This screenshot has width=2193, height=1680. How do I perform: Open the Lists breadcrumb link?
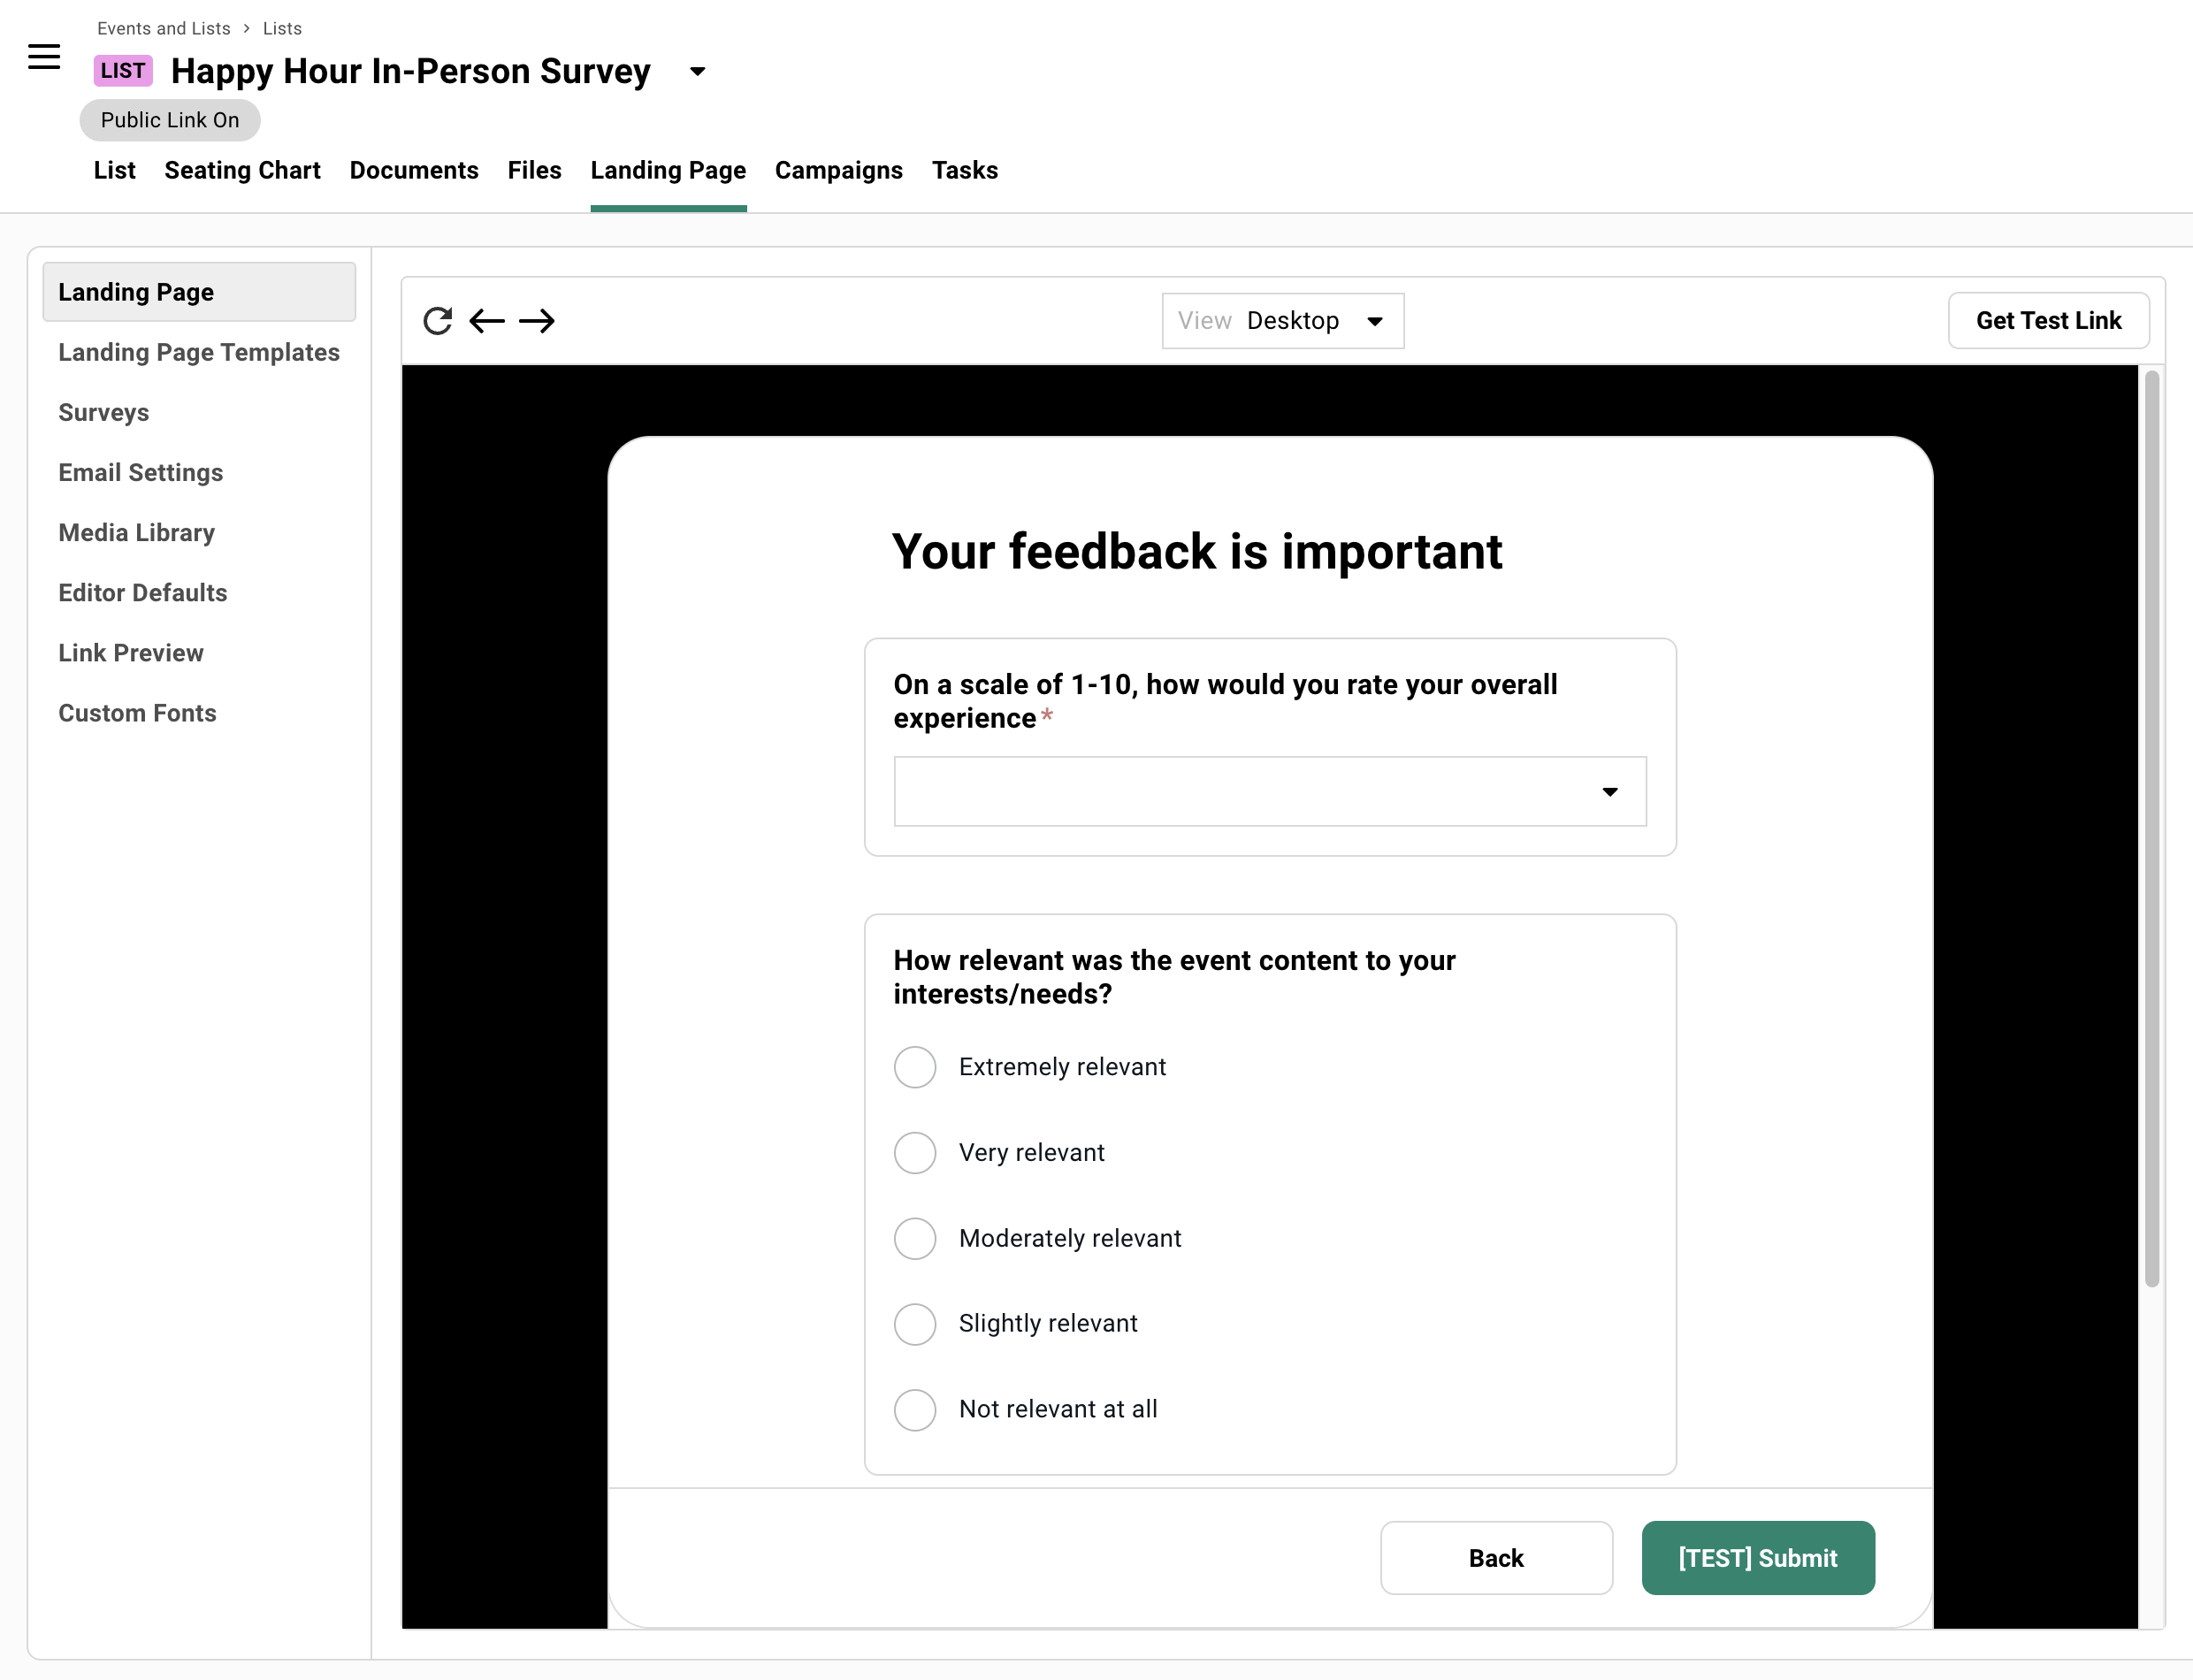click(281, 28)
